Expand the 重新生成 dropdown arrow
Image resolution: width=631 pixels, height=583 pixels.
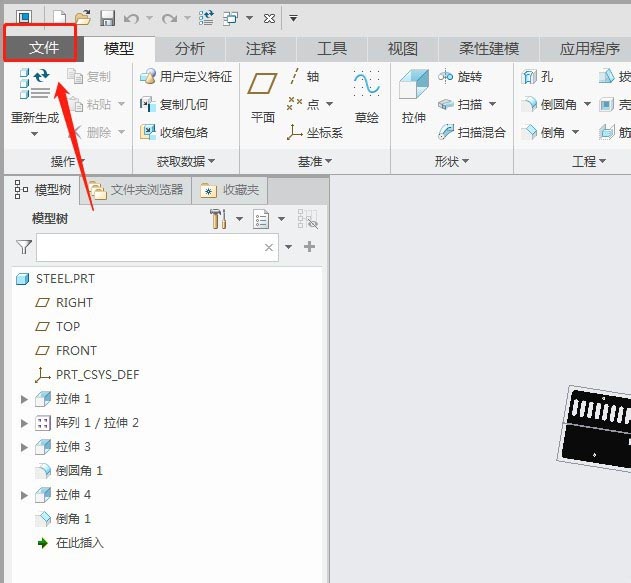[35, 133]
